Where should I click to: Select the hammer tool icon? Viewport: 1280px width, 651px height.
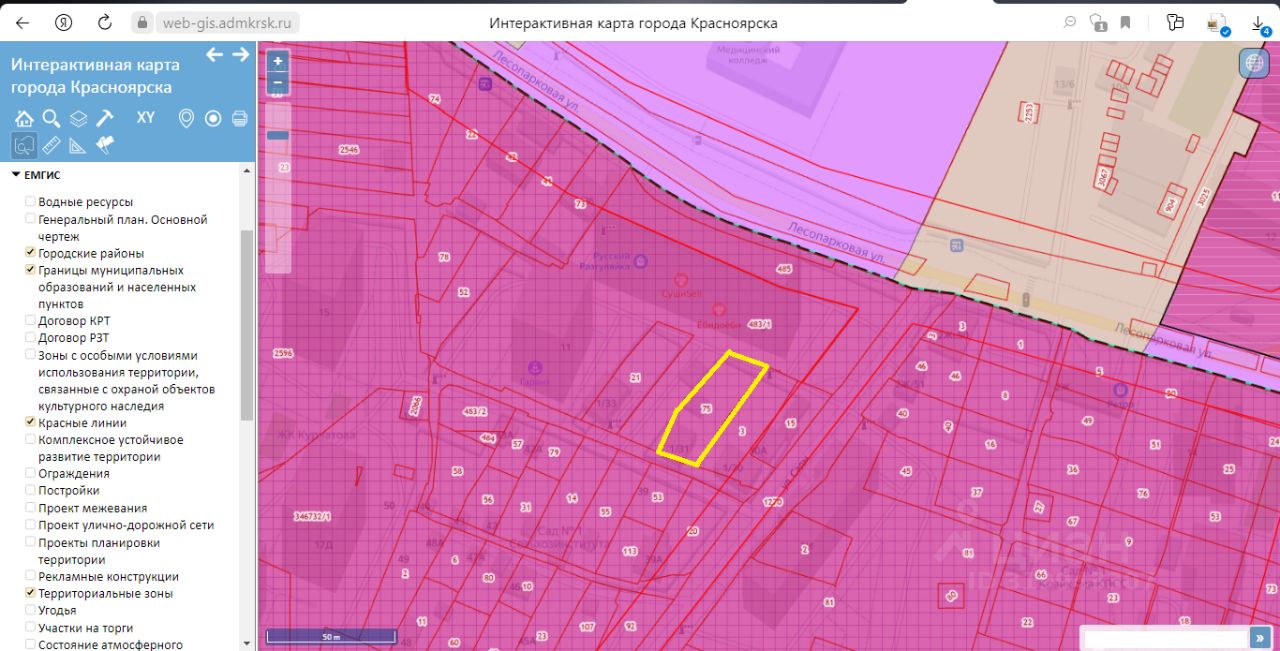(x=105, y=119)
